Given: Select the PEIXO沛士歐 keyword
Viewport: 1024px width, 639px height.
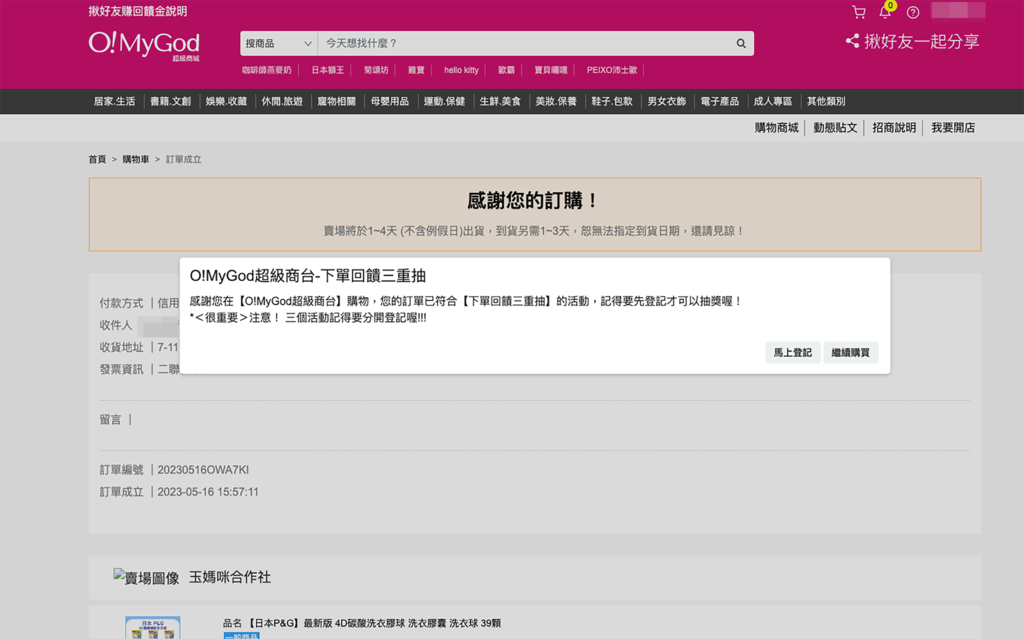Looking at the screenshot, I should click(611, 70).
